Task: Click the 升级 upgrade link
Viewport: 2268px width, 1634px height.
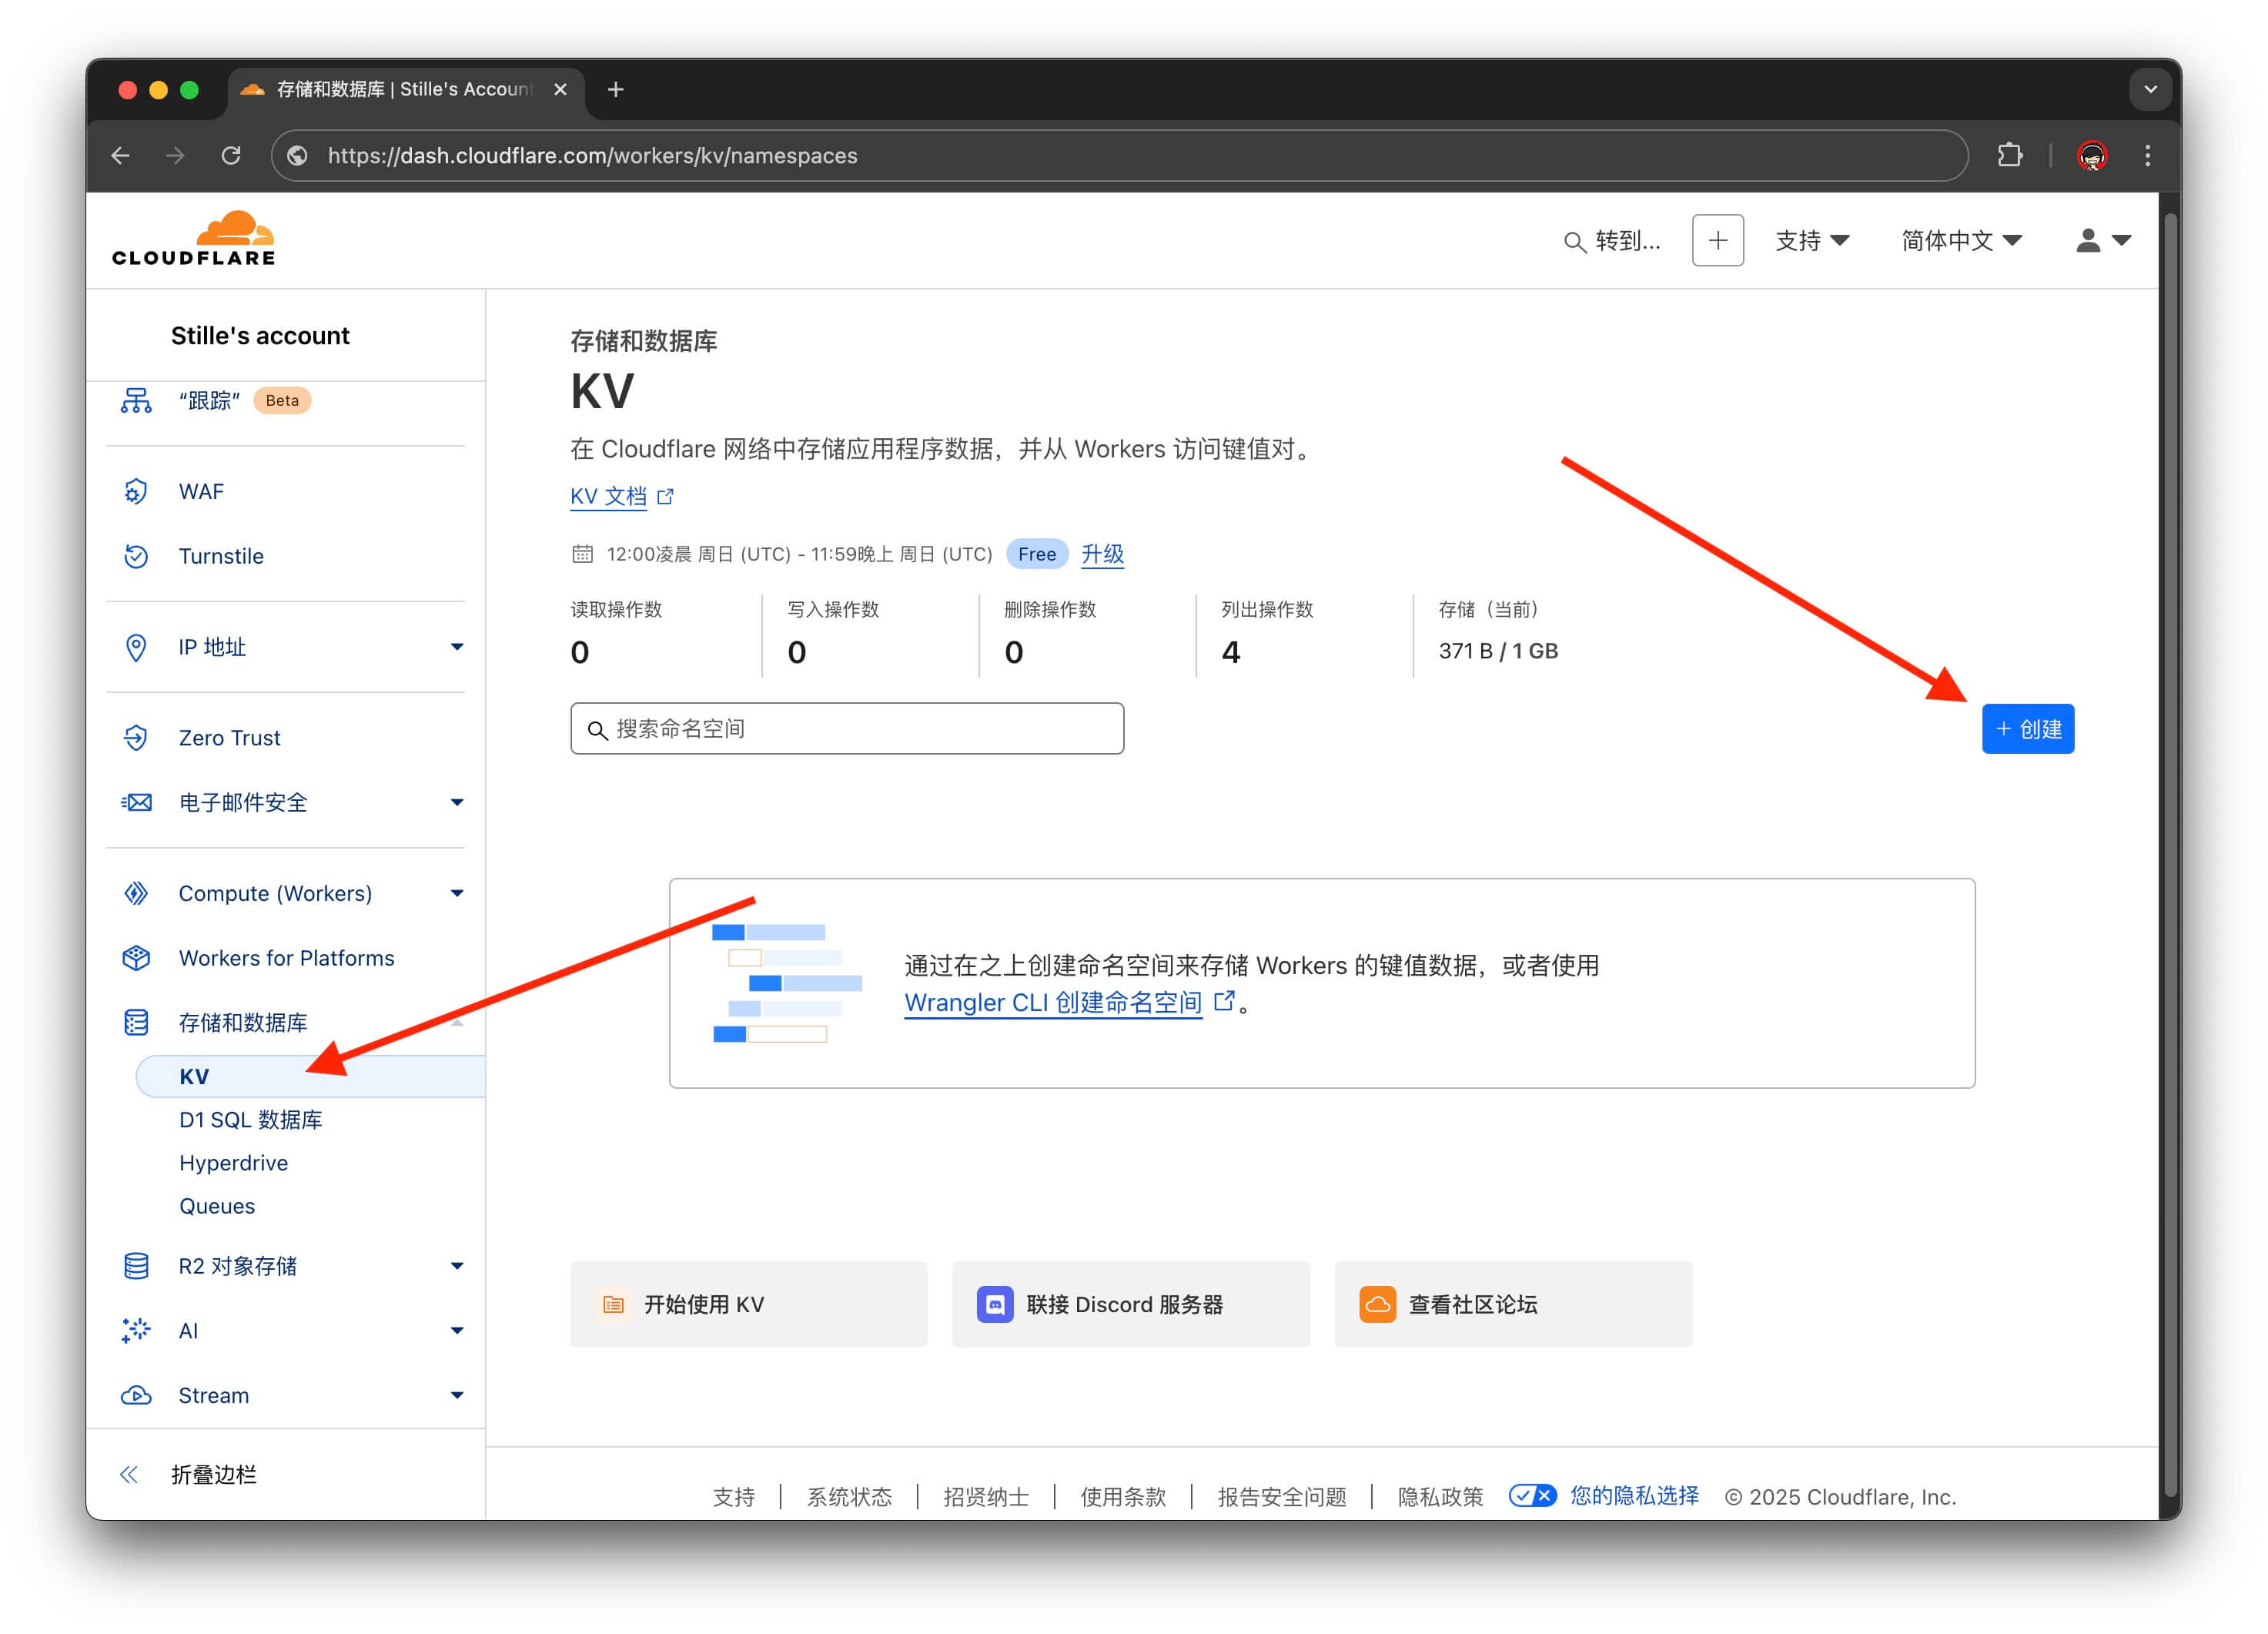Action: [1102, 553]
